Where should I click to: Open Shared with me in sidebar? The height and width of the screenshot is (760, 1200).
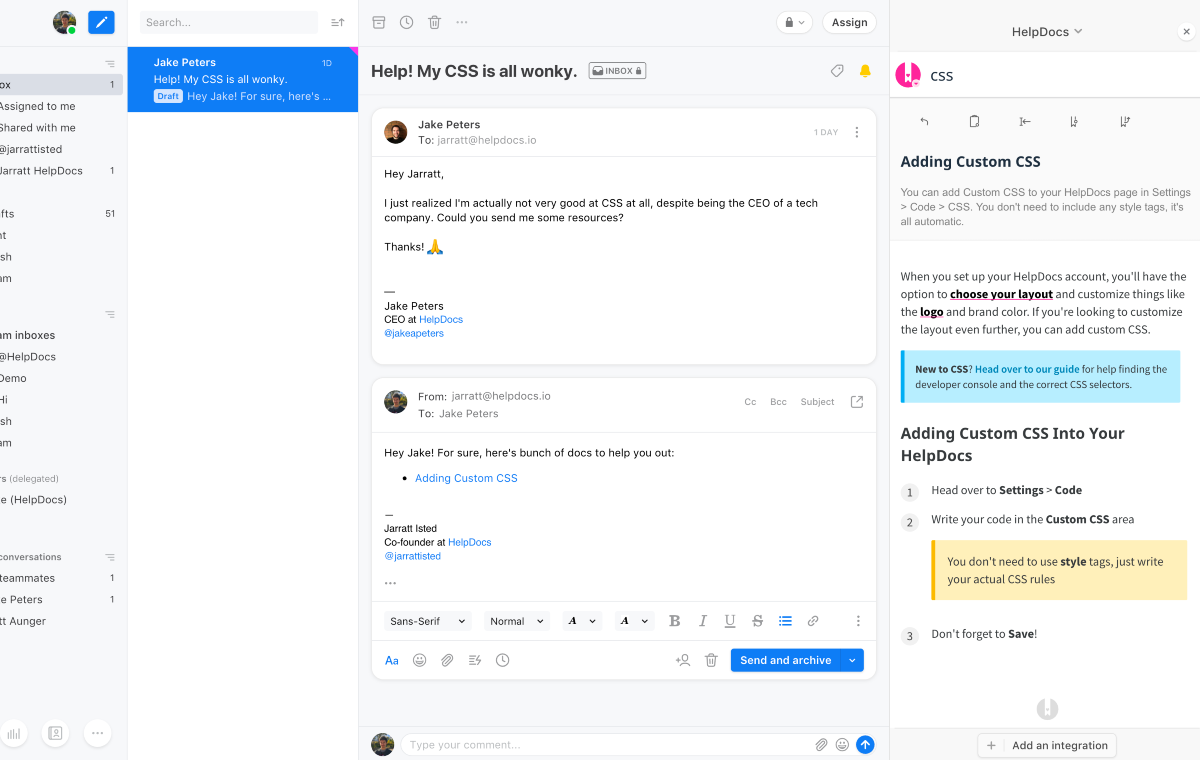click(37, 128)
